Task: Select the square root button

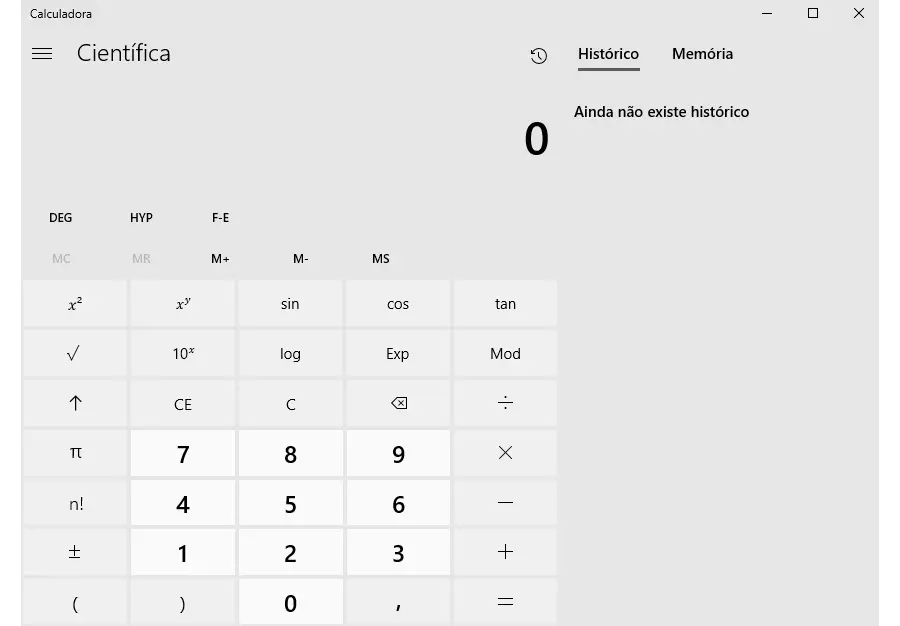Action: (75, 353)
